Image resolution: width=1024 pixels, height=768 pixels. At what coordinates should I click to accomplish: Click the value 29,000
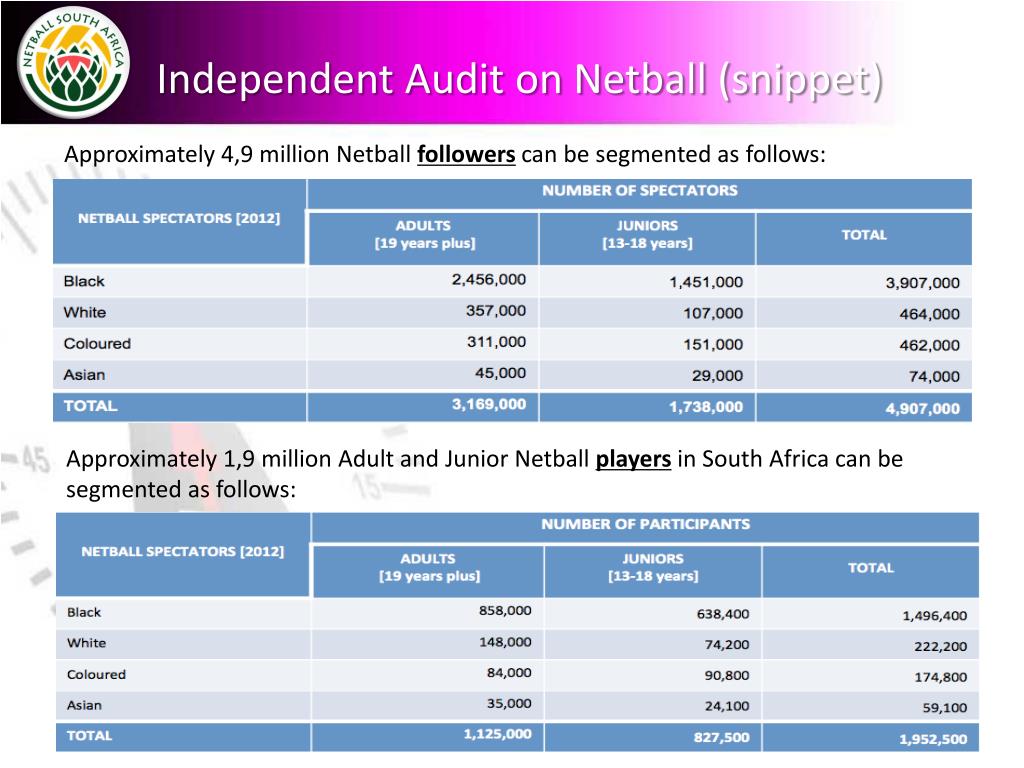coord(717,376)
